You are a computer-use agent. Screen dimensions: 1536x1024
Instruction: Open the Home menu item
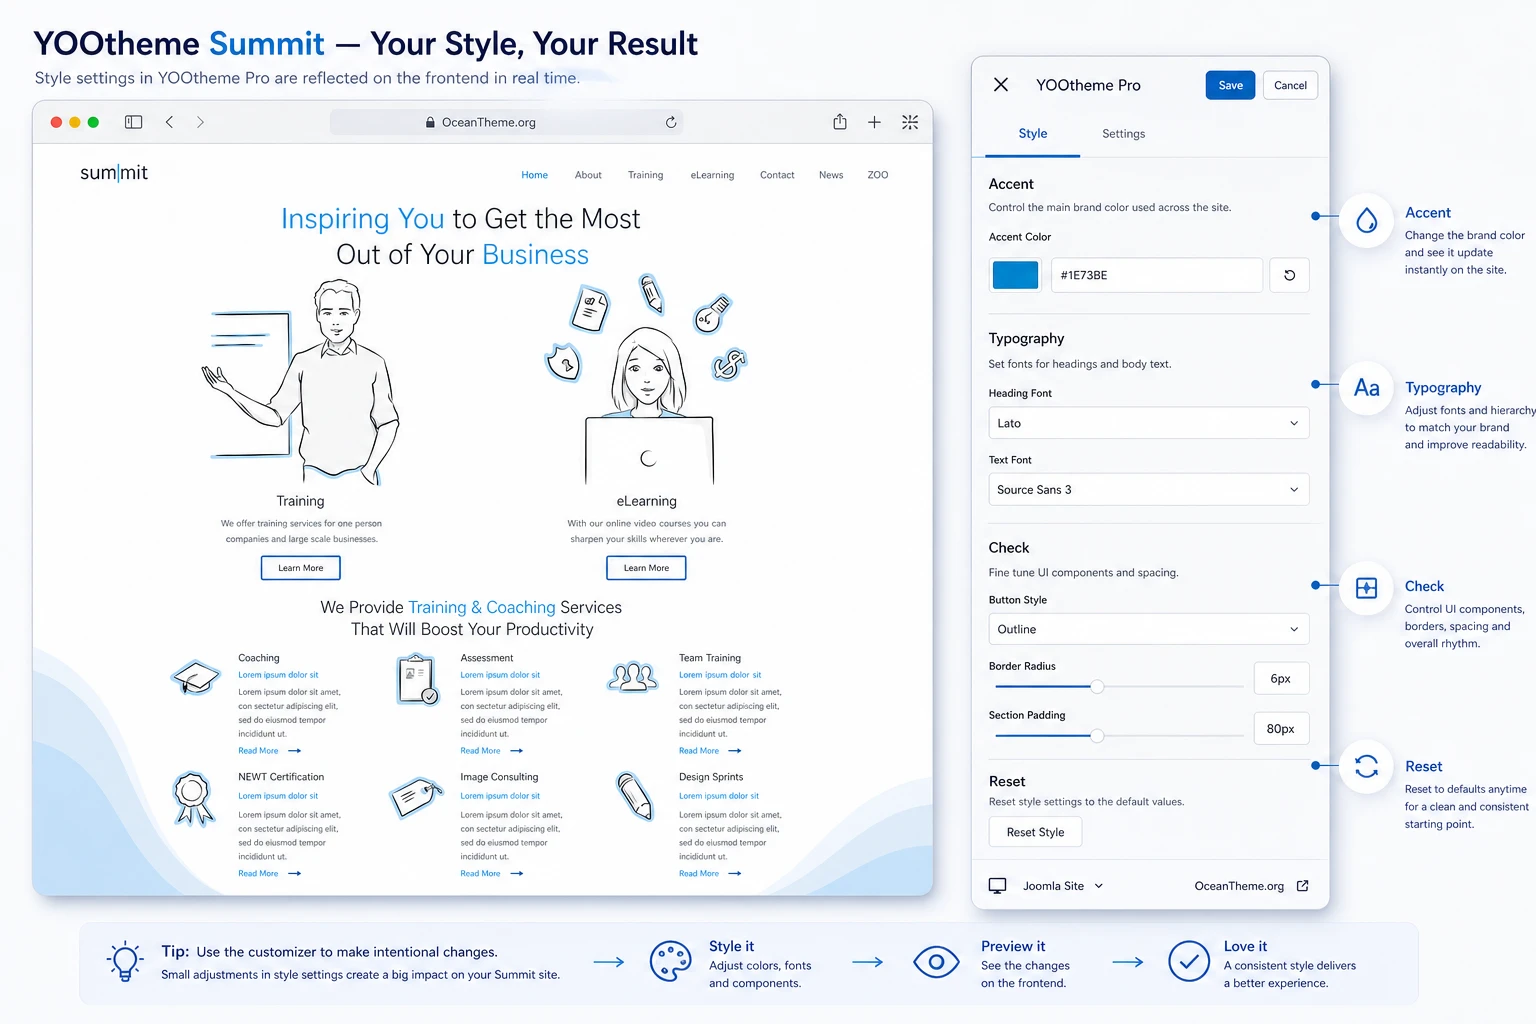[535, 175]
